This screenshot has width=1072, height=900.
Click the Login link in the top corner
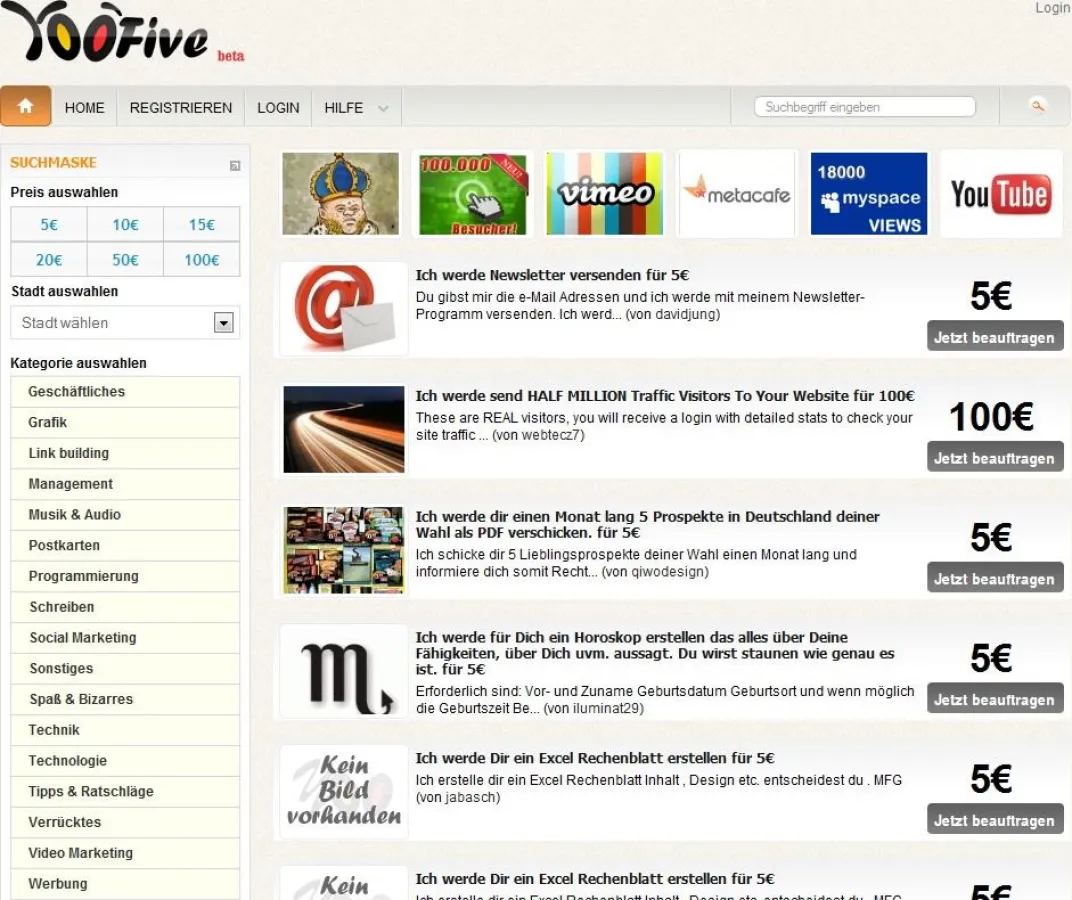[1052, 7]
